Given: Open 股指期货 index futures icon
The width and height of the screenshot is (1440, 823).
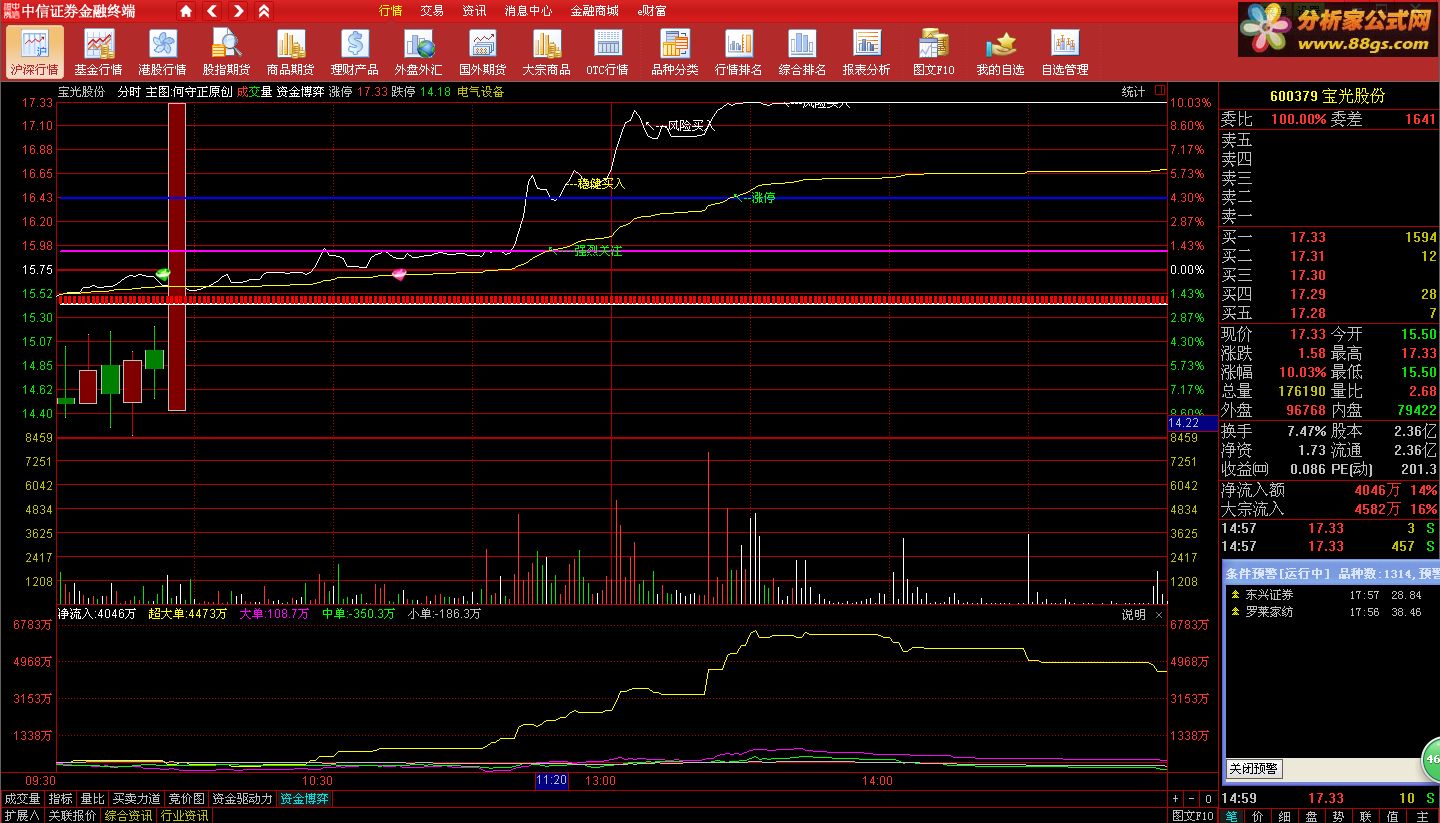Looking at the screenshot, I should click(x=226, y=51).
